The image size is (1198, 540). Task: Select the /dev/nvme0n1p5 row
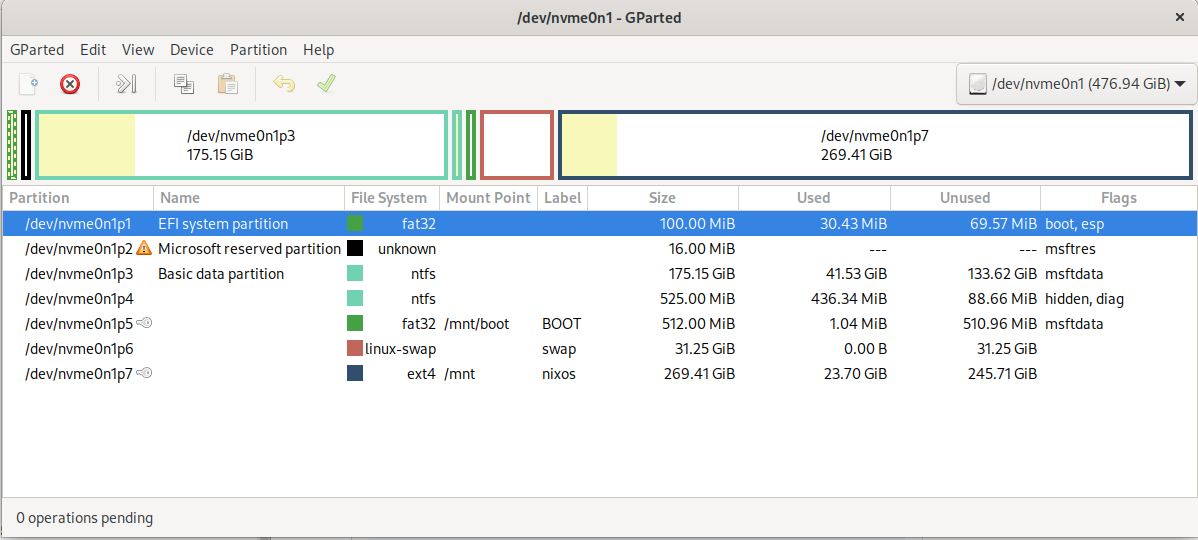(599, 323)
